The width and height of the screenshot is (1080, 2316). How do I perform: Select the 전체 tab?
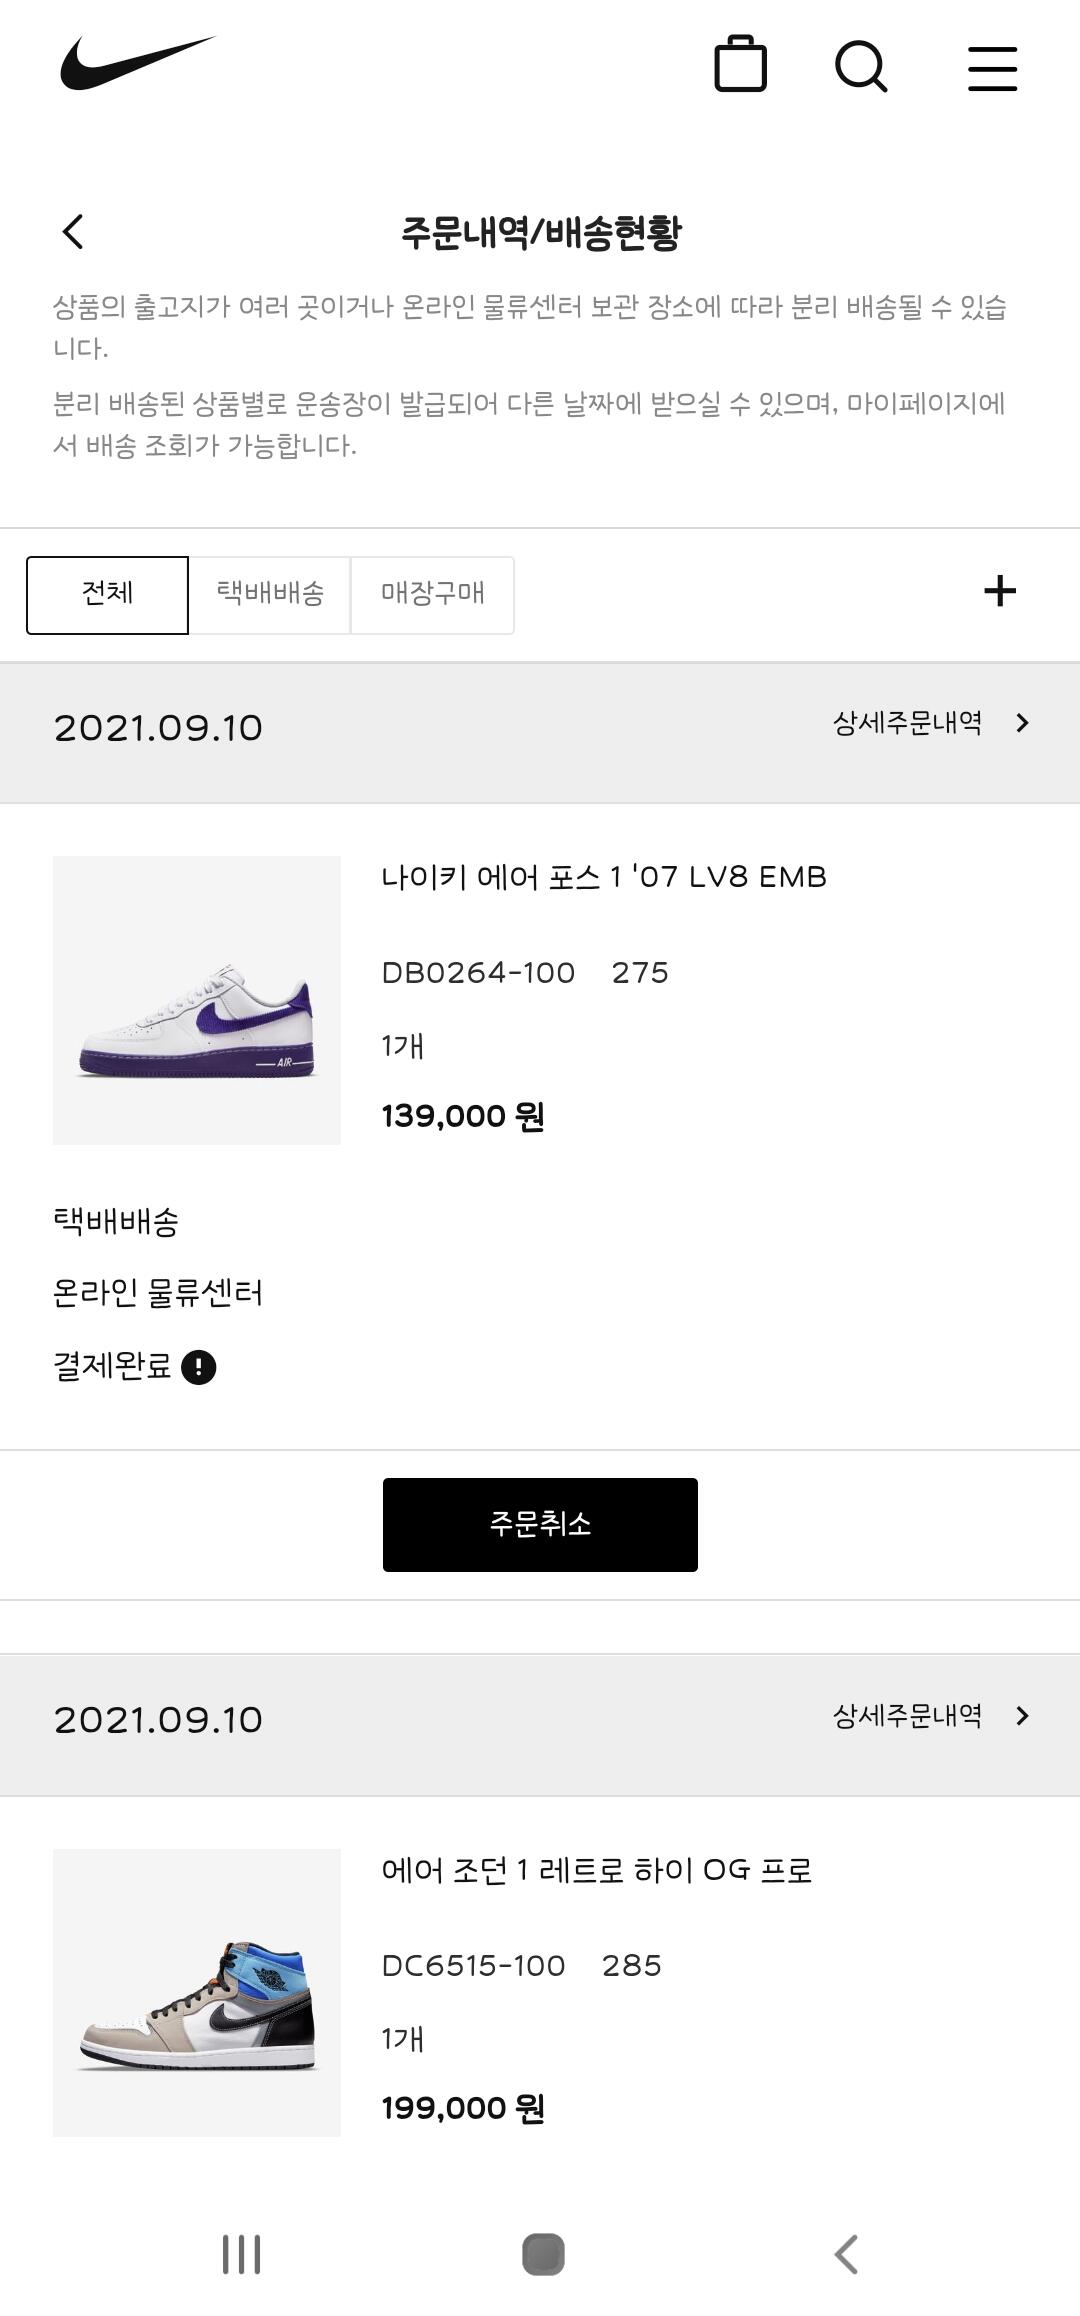[107, 595]
